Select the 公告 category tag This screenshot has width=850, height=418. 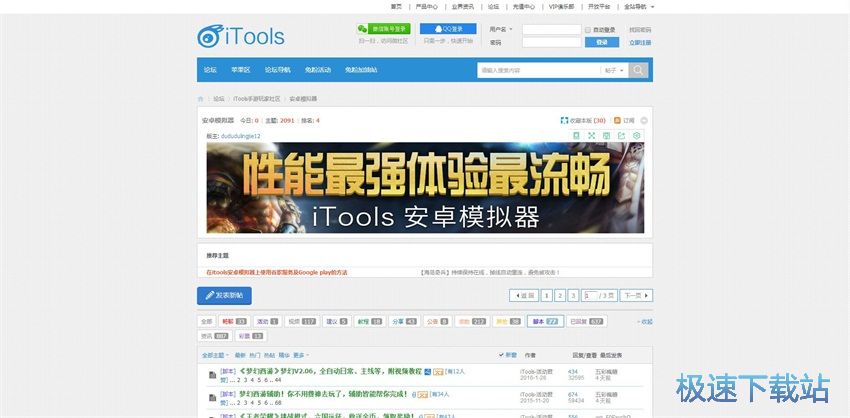(x=437, y=321)
